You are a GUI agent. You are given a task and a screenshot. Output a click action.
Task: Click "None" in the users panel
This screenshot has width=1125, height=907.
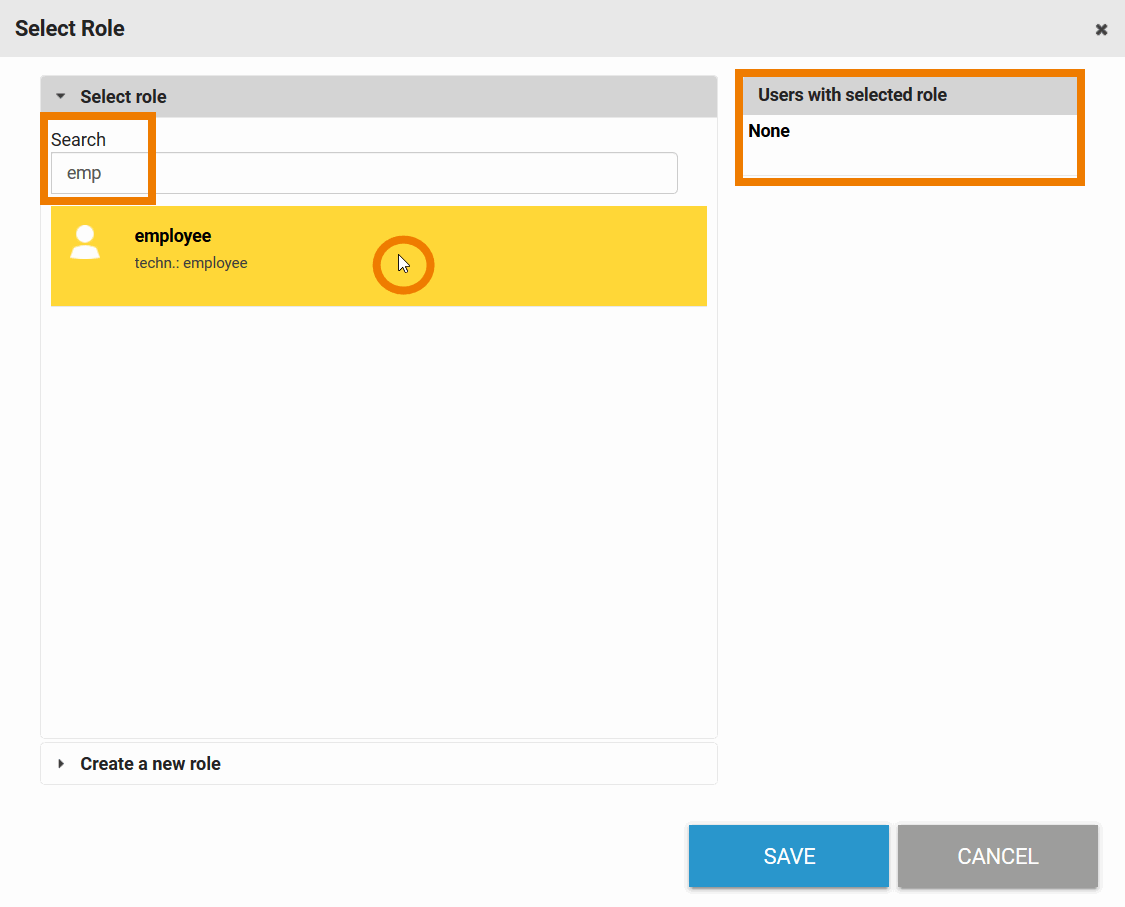click(769, 131)
